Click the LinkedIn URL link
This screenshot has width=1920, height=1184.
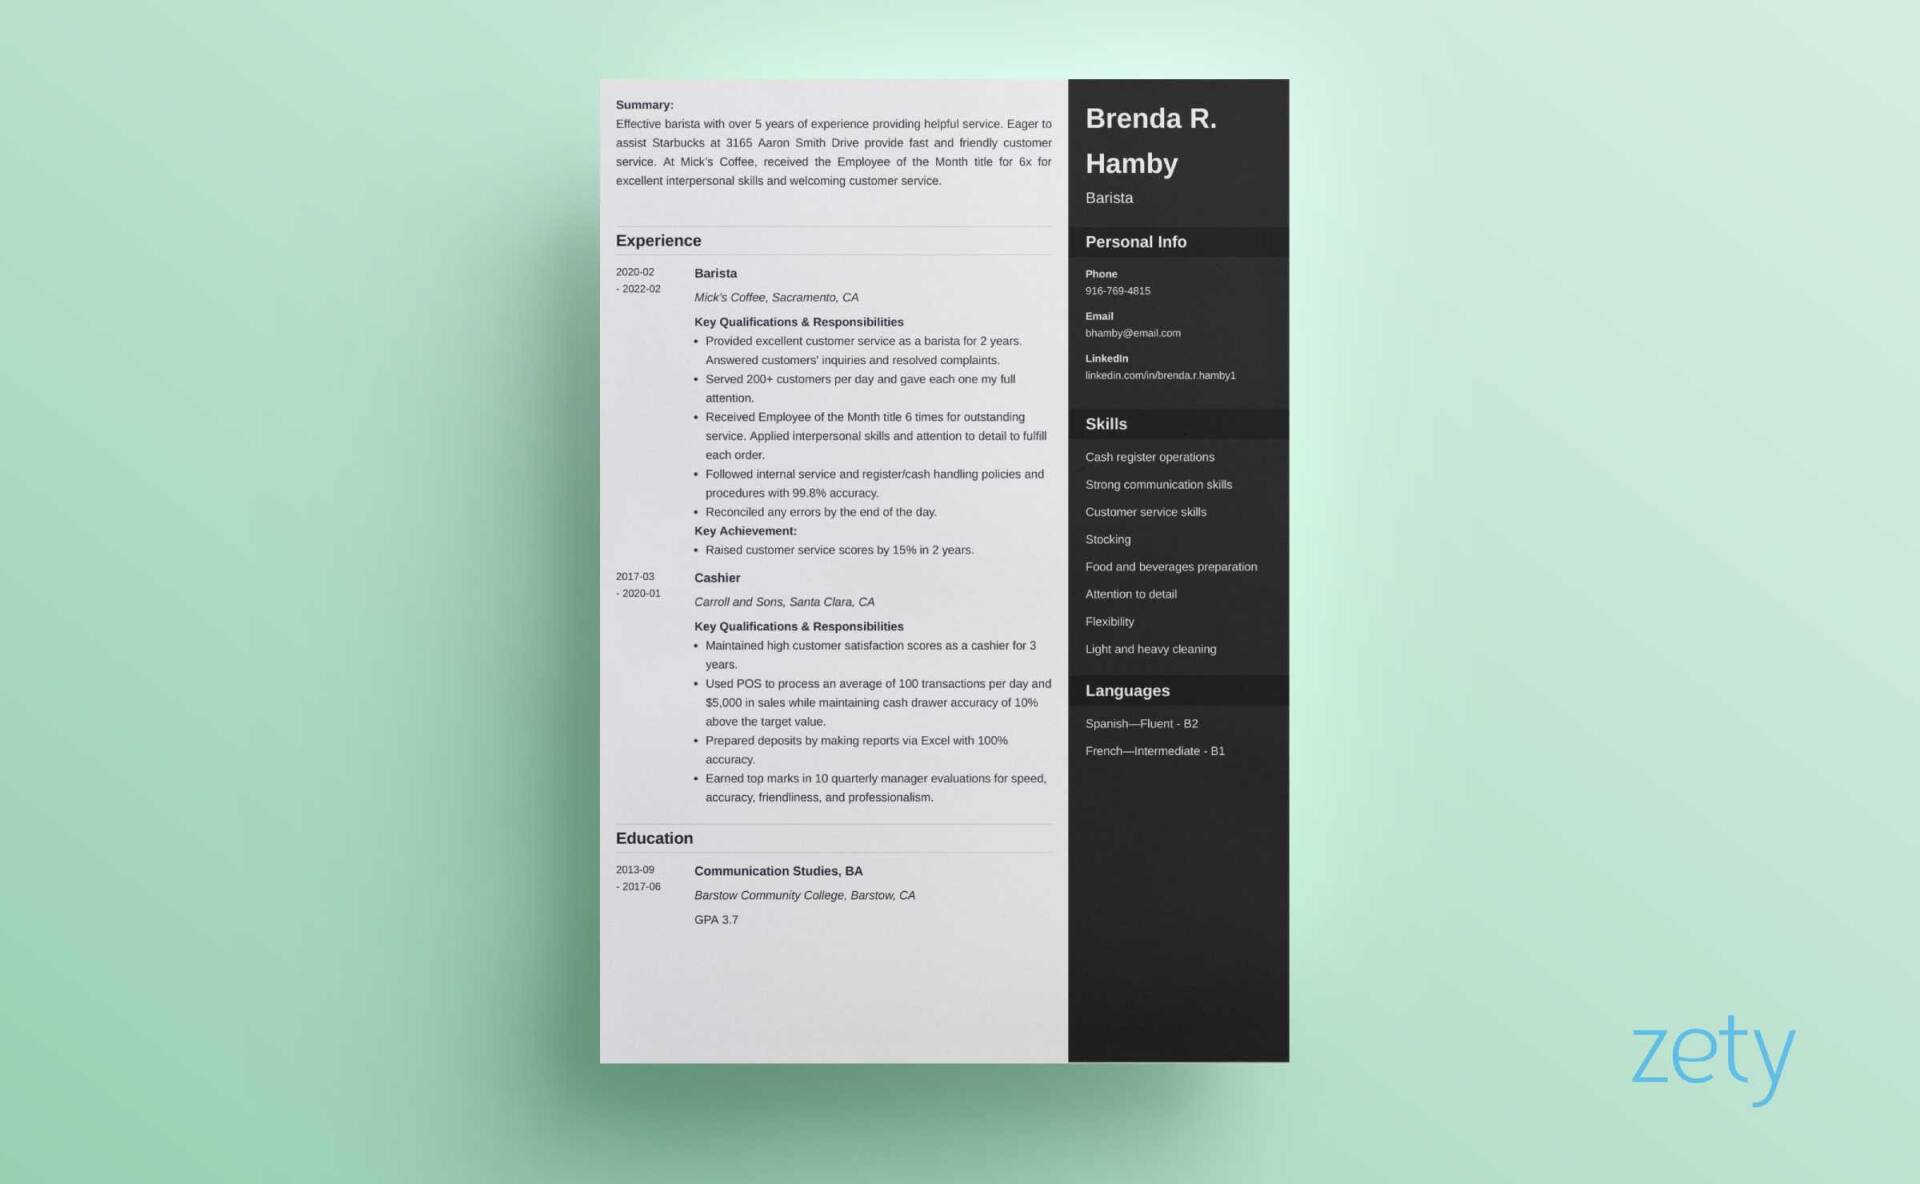[1162, 375]
